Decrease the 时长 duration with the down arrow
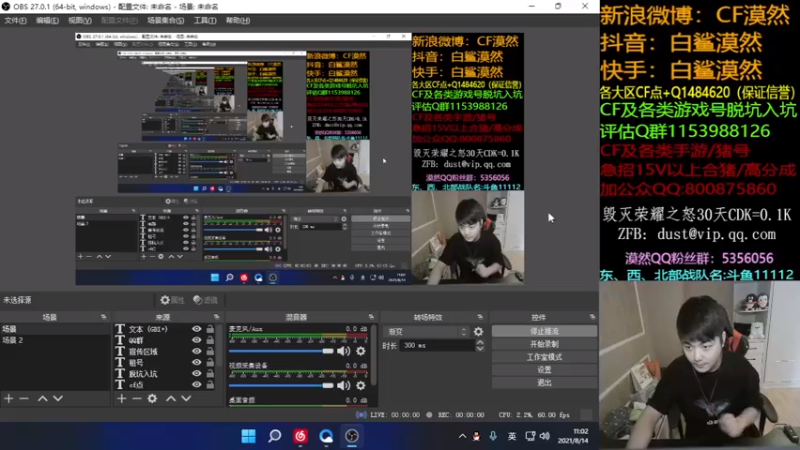 pos(480,349)
